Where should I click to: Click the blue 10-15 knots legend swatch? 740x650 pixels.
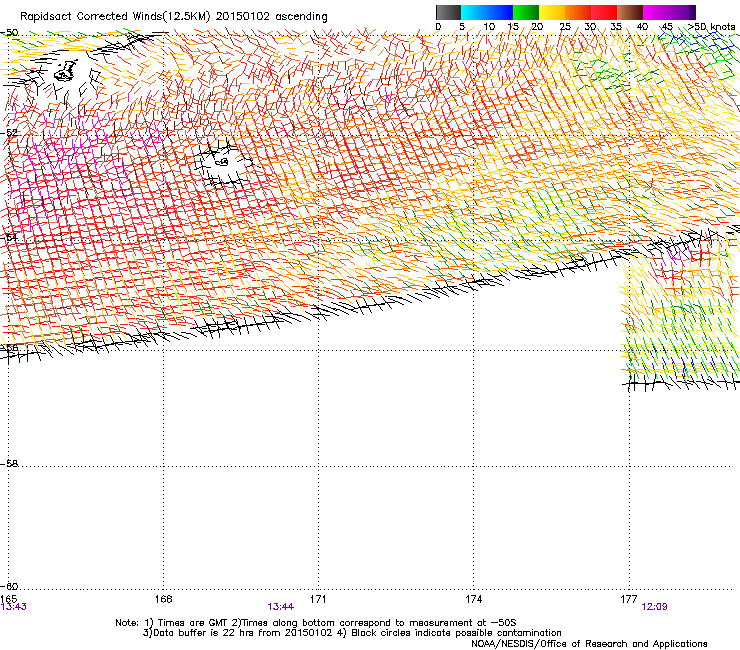point(500,12)
